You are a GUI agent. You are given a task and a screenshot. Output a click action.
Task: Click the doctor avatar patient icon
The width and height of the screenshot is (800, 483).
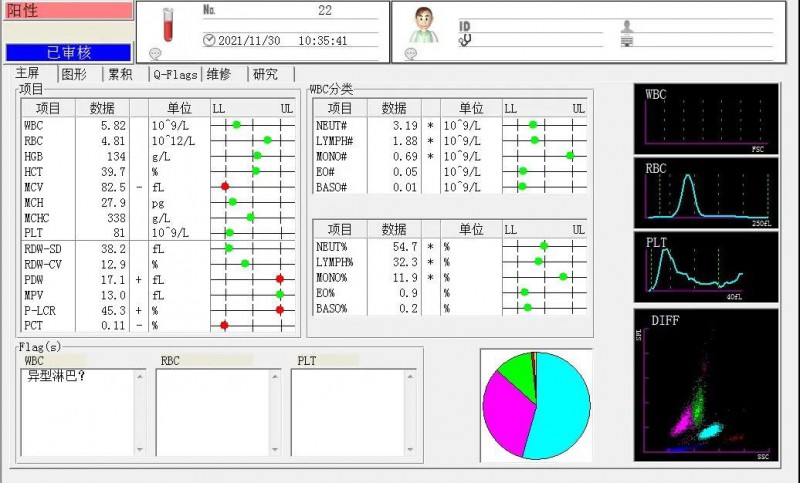click(424, 26)
